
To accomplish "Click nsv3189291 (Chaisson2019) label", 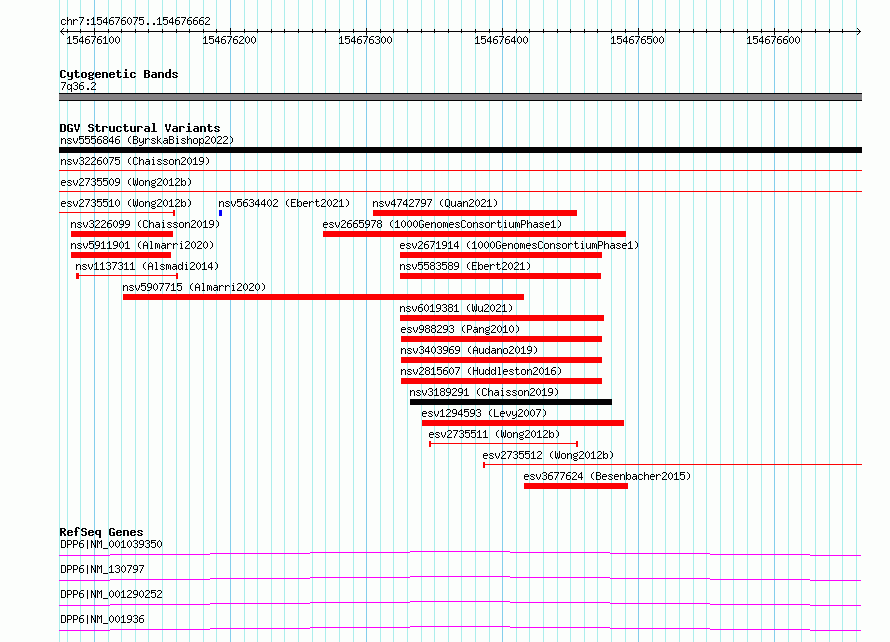I will click(x=484, y=392).
